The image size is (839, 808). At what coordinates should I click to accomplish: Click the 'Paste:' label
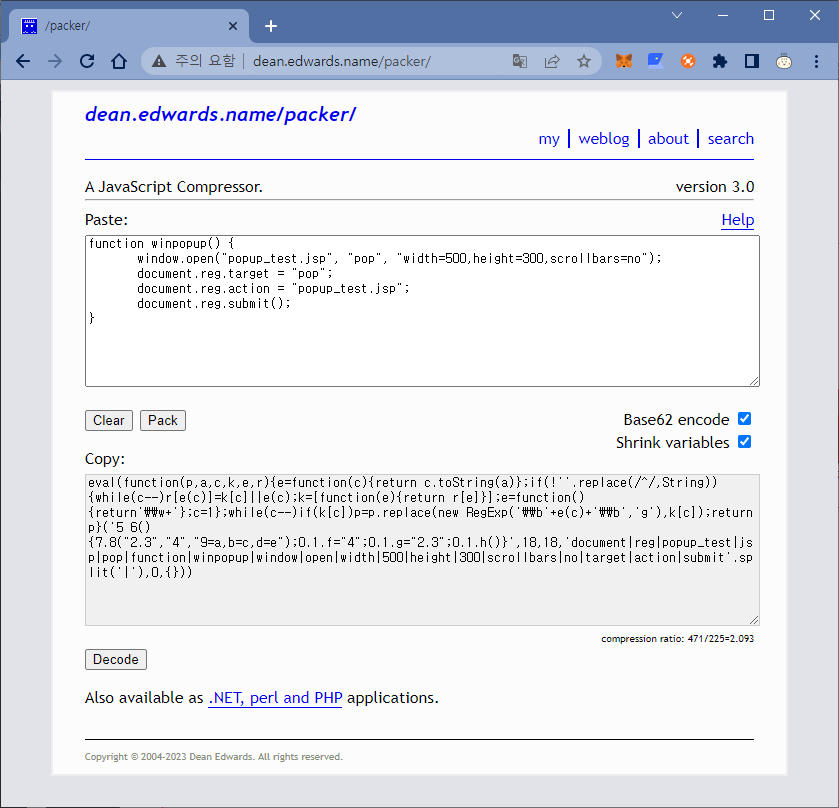pos(106,220)
